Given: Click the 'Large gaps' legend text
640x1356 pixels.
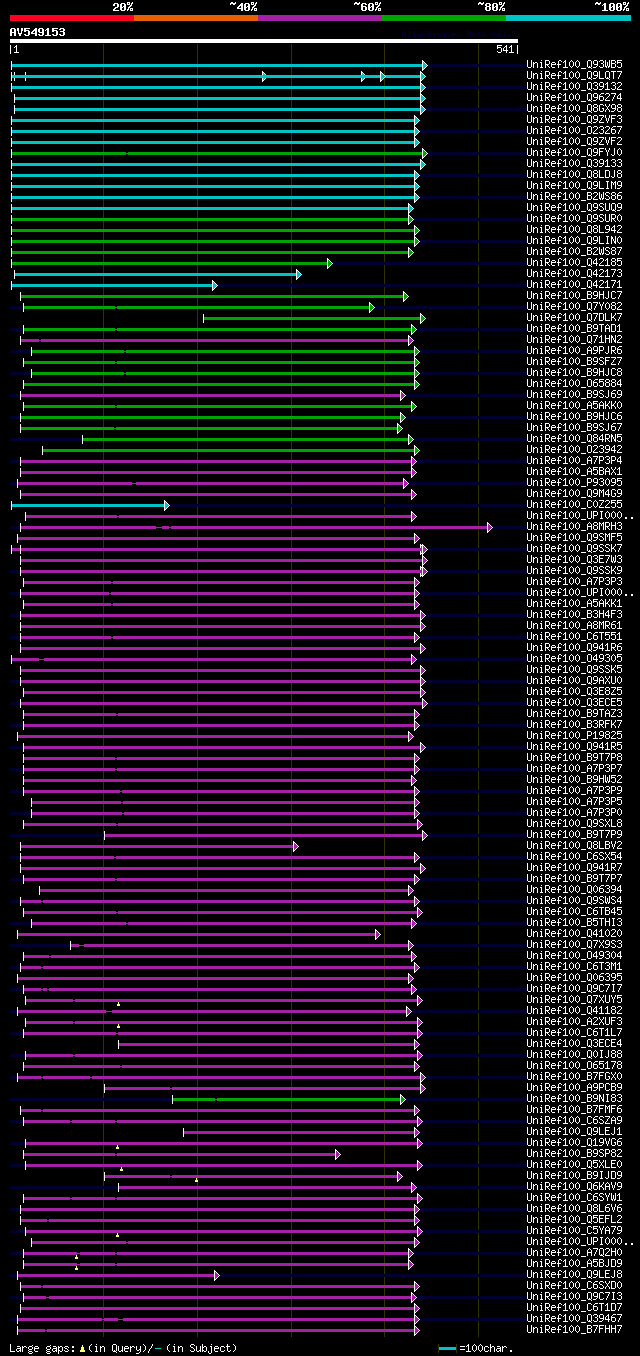Looking at the screenshot, I should click(43, 1348).
